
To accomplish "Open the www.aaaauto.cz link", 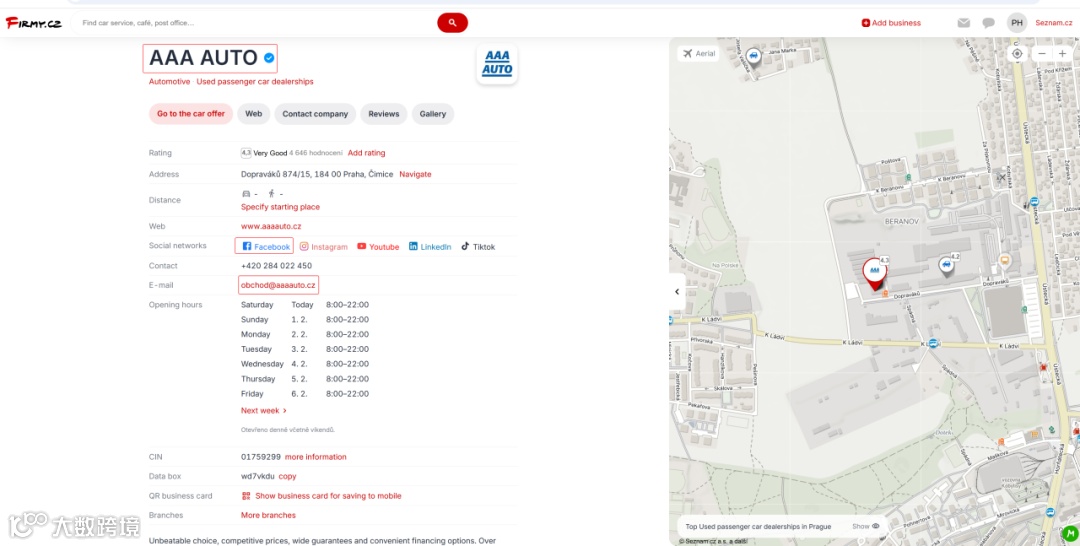I will pyautogui.click(x=271, y=226).
